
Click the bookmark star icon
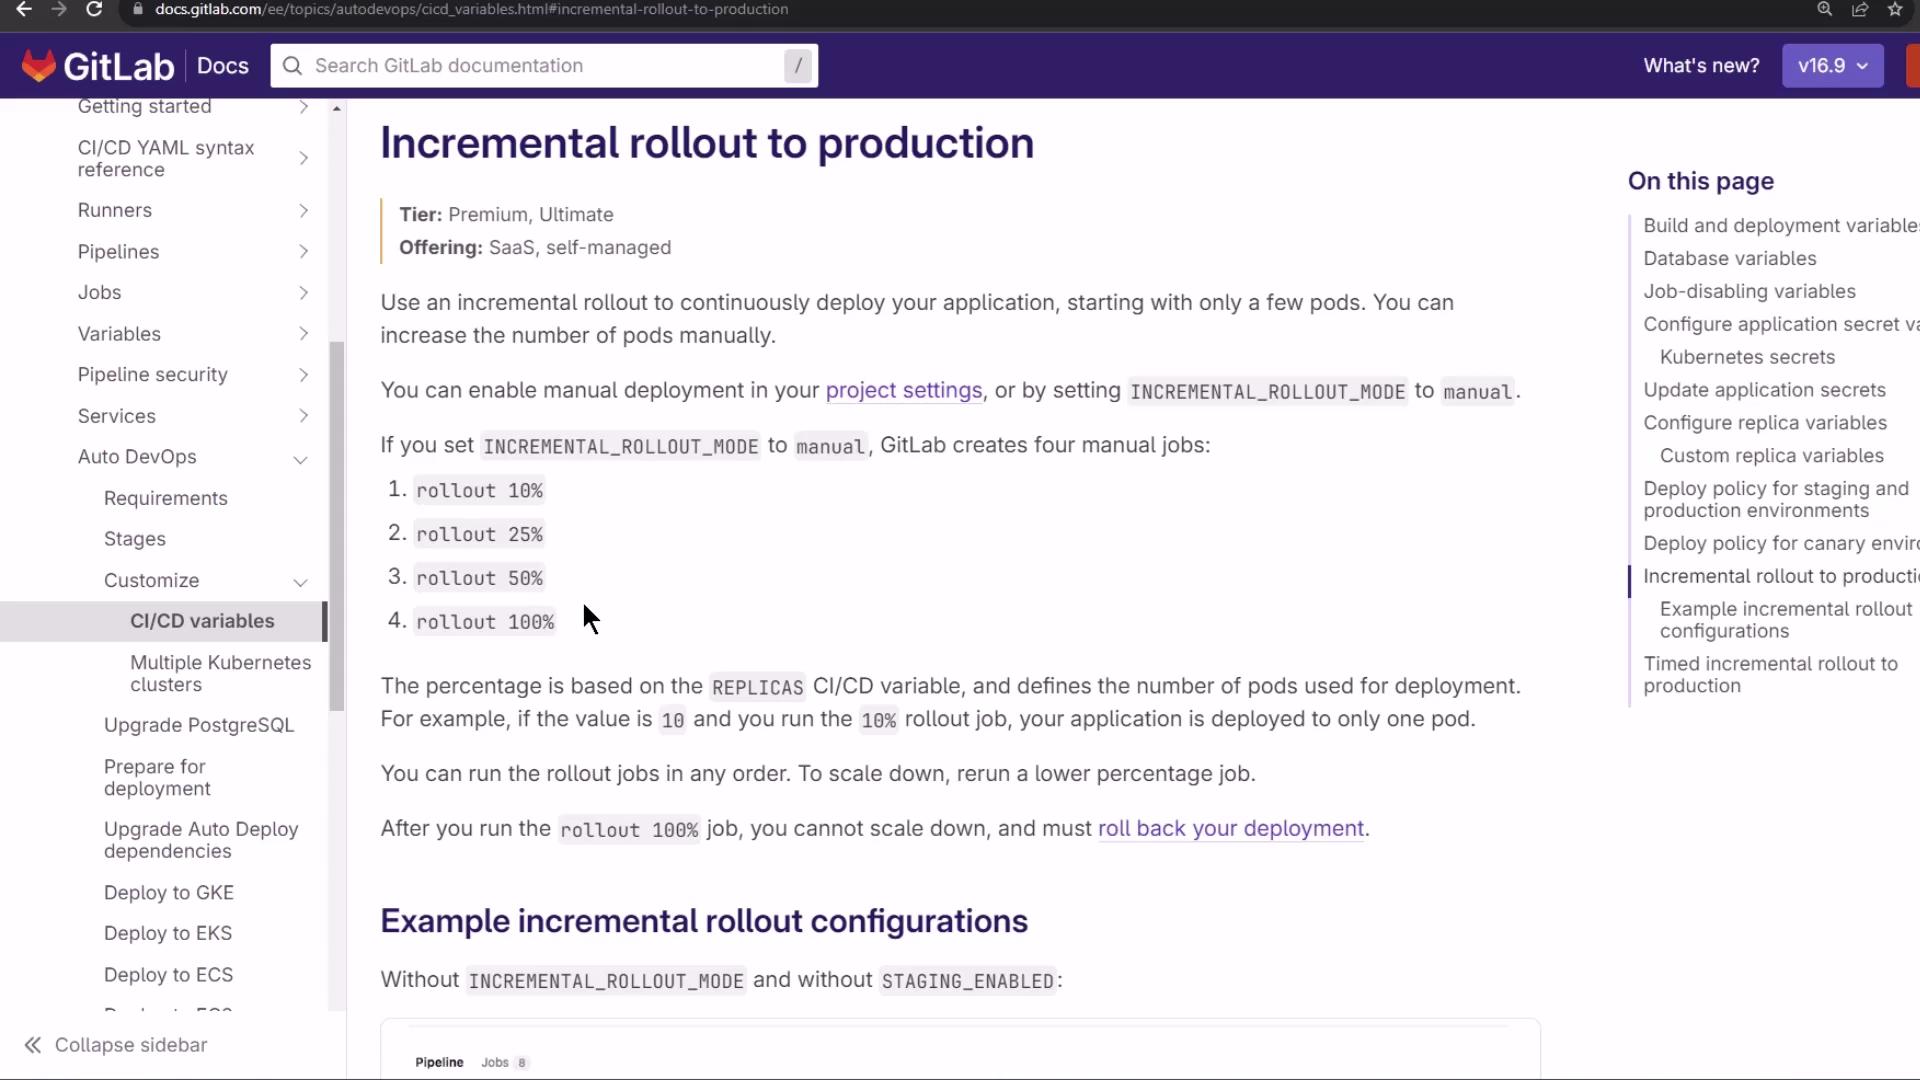coord(1895,10)
